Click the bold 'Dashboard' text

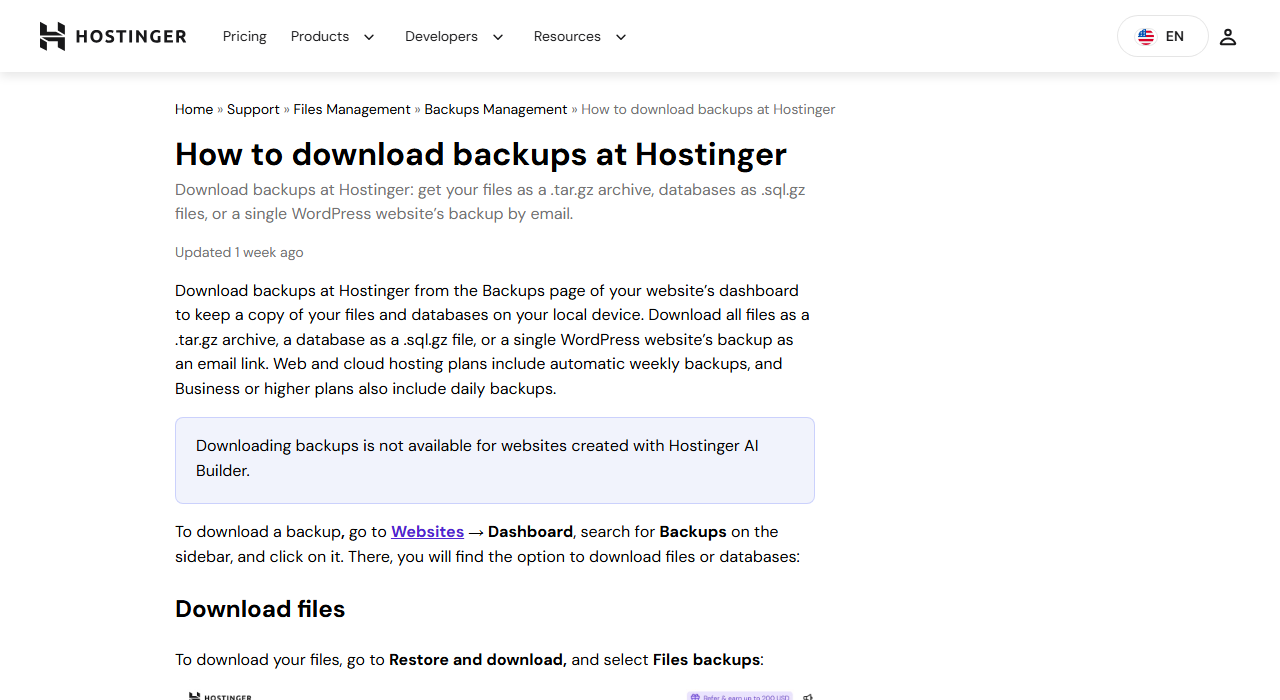[530, 531]
